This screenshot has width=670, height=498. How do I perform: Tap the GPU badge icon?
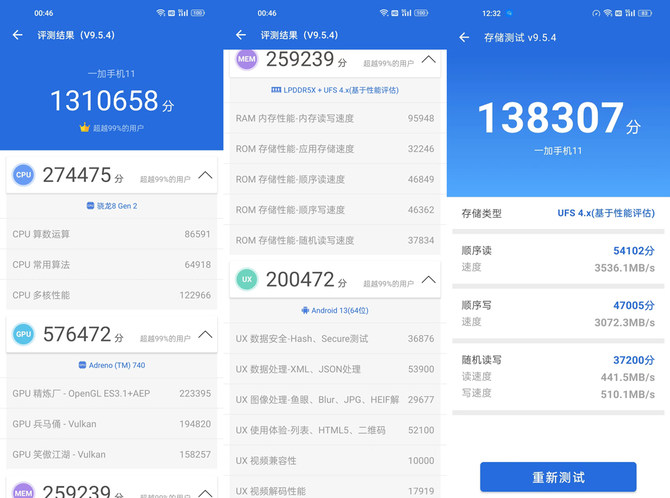click(x=24, y=334)
